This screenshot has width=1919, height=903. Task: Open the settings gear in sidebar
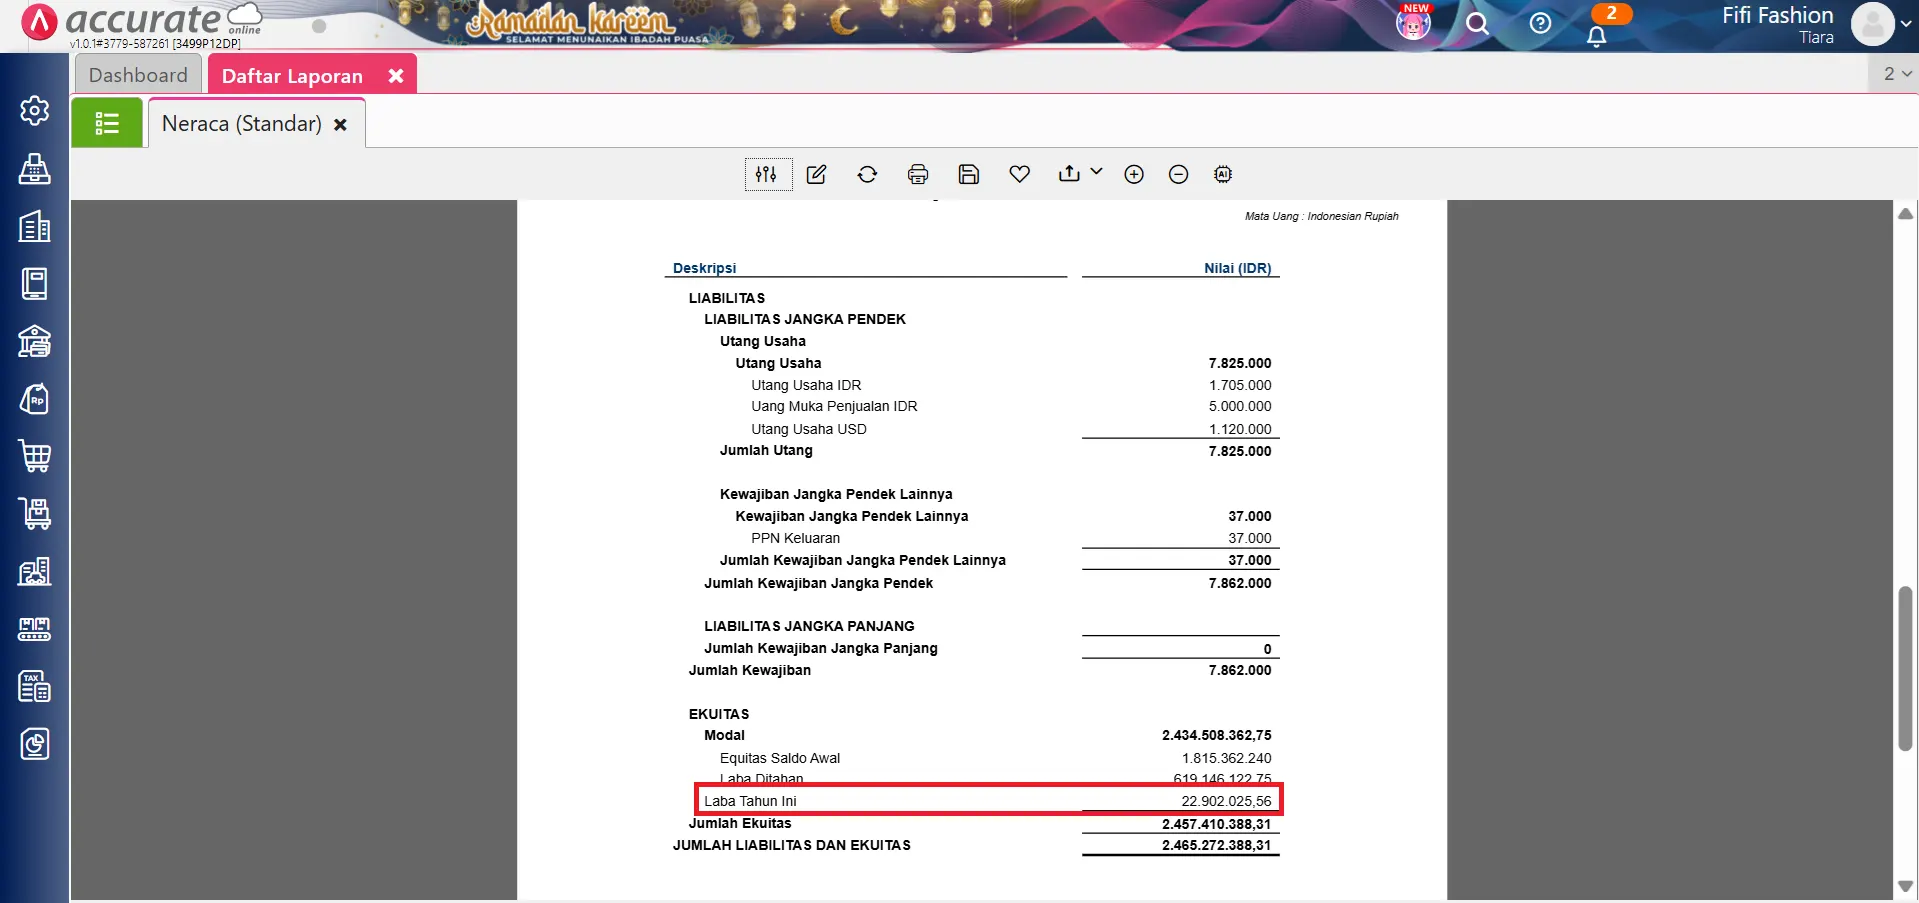tap(35, 110)
